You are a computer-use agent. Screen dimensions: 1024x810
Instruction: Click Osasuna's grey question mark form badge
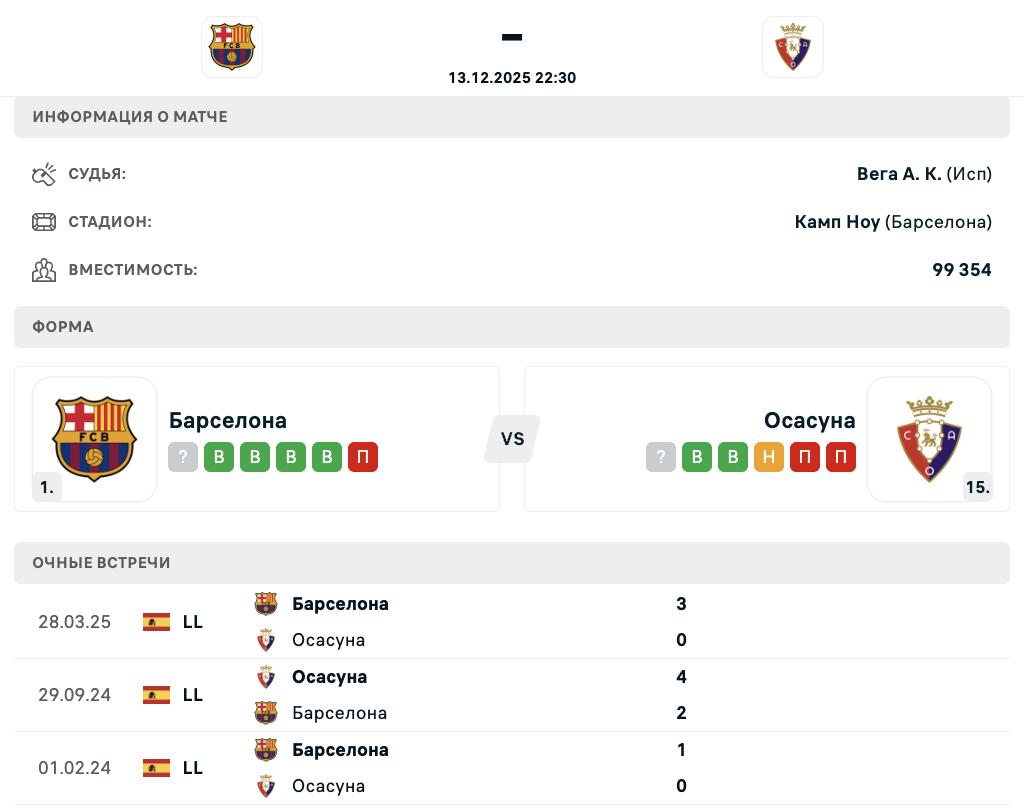[x=661, y=457]
